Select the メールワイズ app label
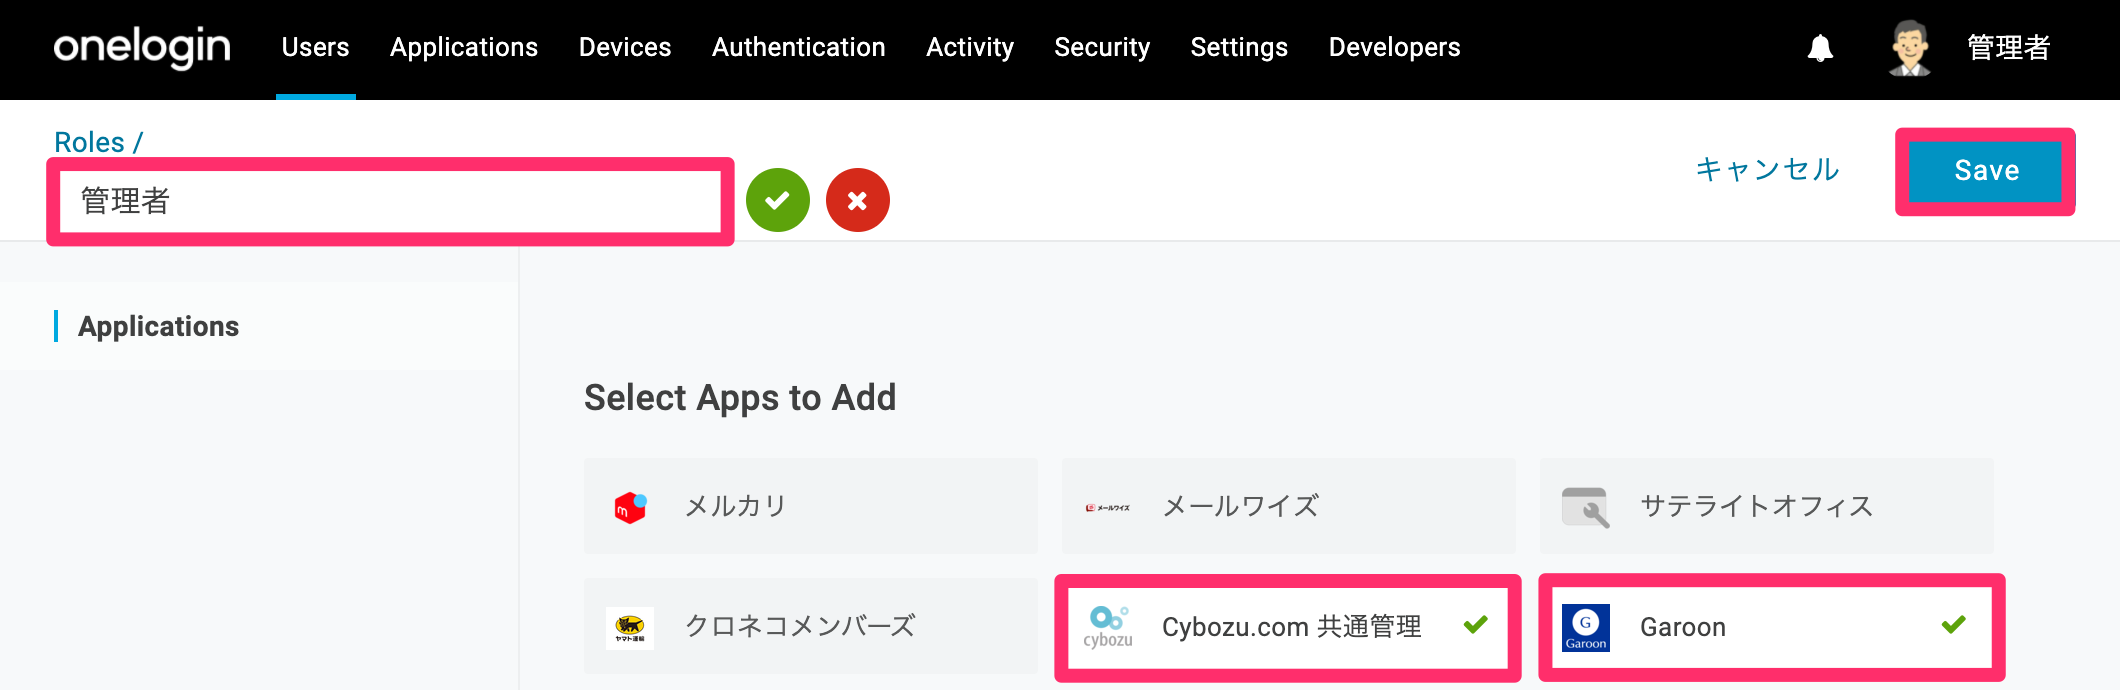 click(x=1240, y=506)
